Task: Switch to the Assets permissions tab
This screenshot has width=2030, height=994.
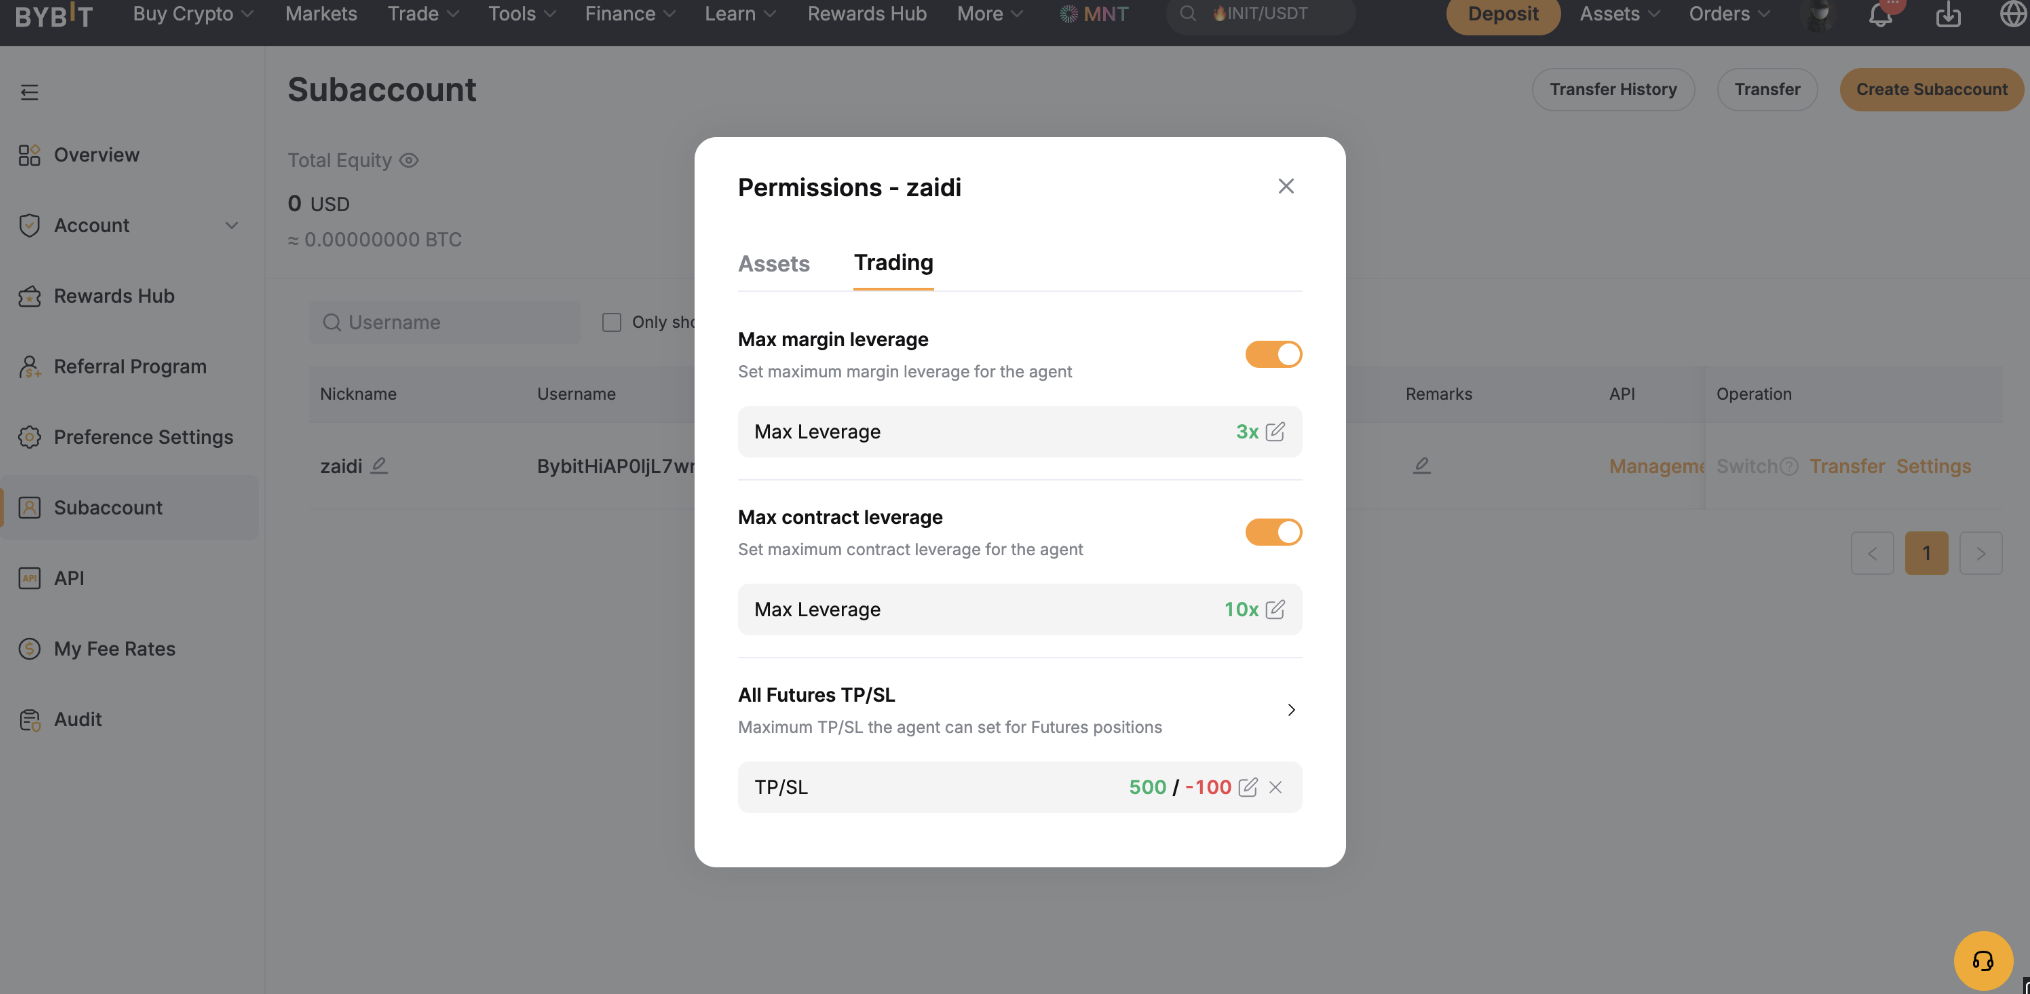Action: click(x=774, y=264)
